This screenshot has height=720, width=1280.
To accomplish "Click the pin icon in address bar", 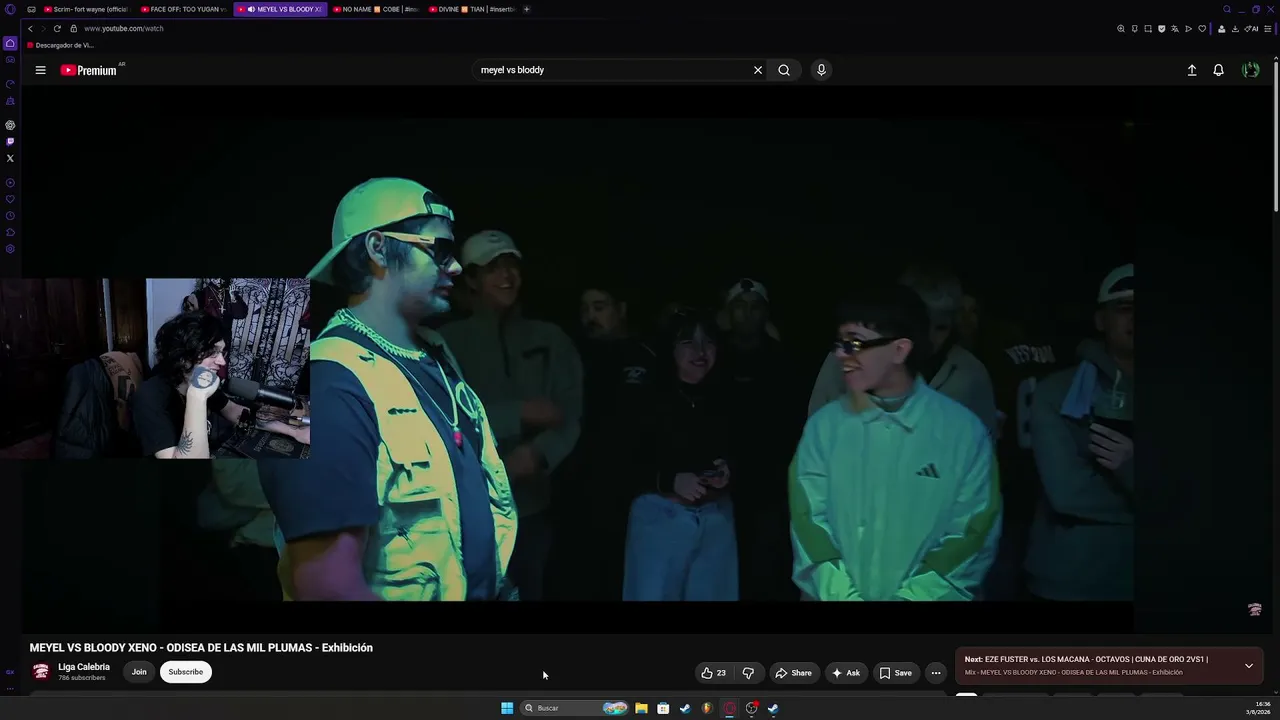I will tap(1134, 29).
